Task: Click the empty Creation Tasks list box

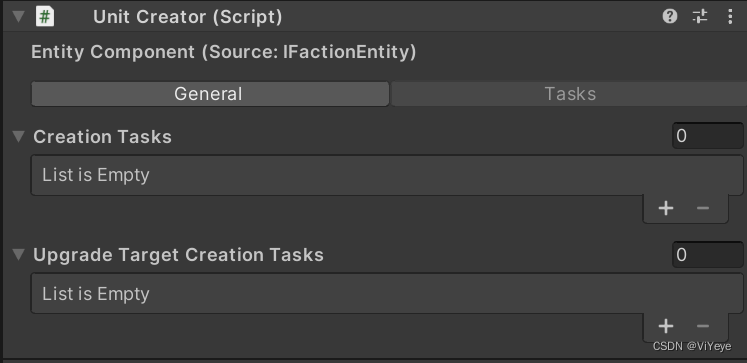Action: pos(387,175)
